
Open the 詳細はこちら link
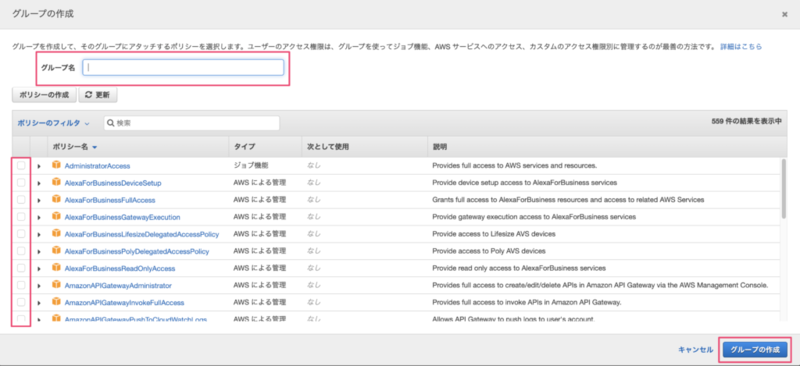741,46
